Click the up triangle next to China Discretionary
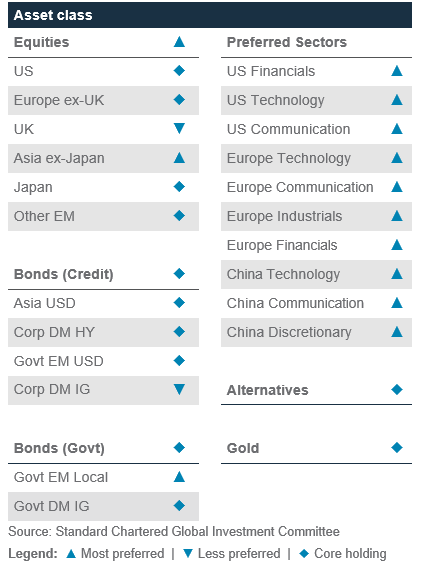Image resolution: width=424 pixels, height=566 pixels. [397, 331]
